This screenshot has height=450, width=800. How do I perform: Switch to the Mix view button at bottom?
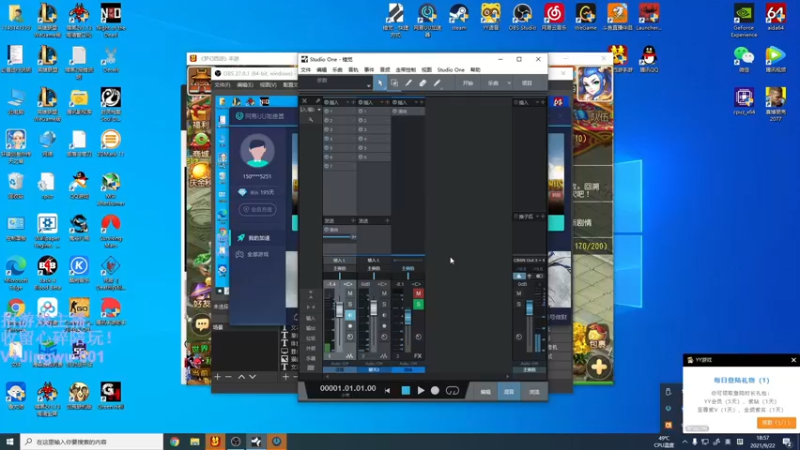pyautogui.click(x=509, y=392)
